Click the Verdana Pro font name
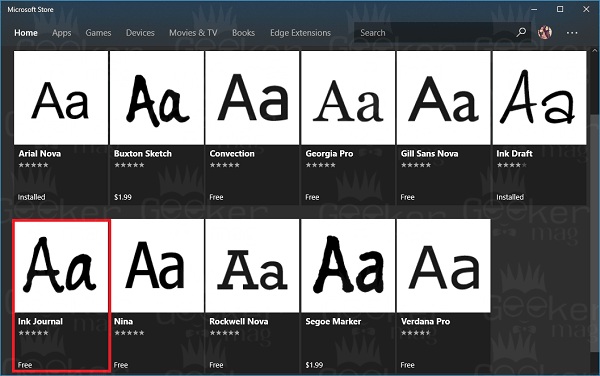The width and height of the screenshot is (600, 376). 425,322
